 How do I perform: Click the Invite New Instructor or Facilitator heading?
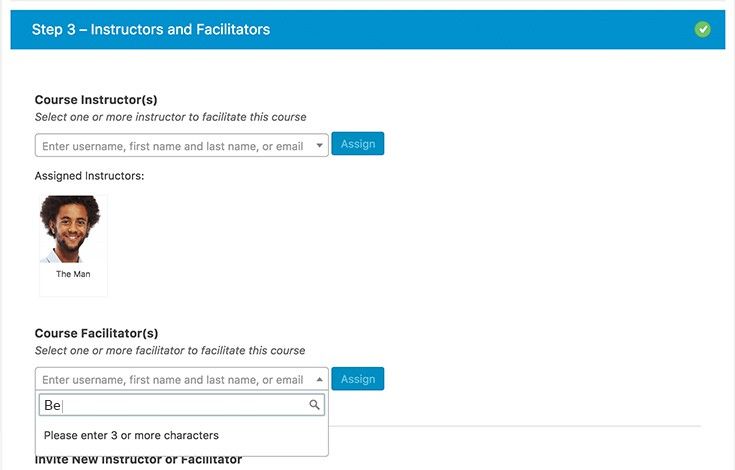click(x=138, y=460)
